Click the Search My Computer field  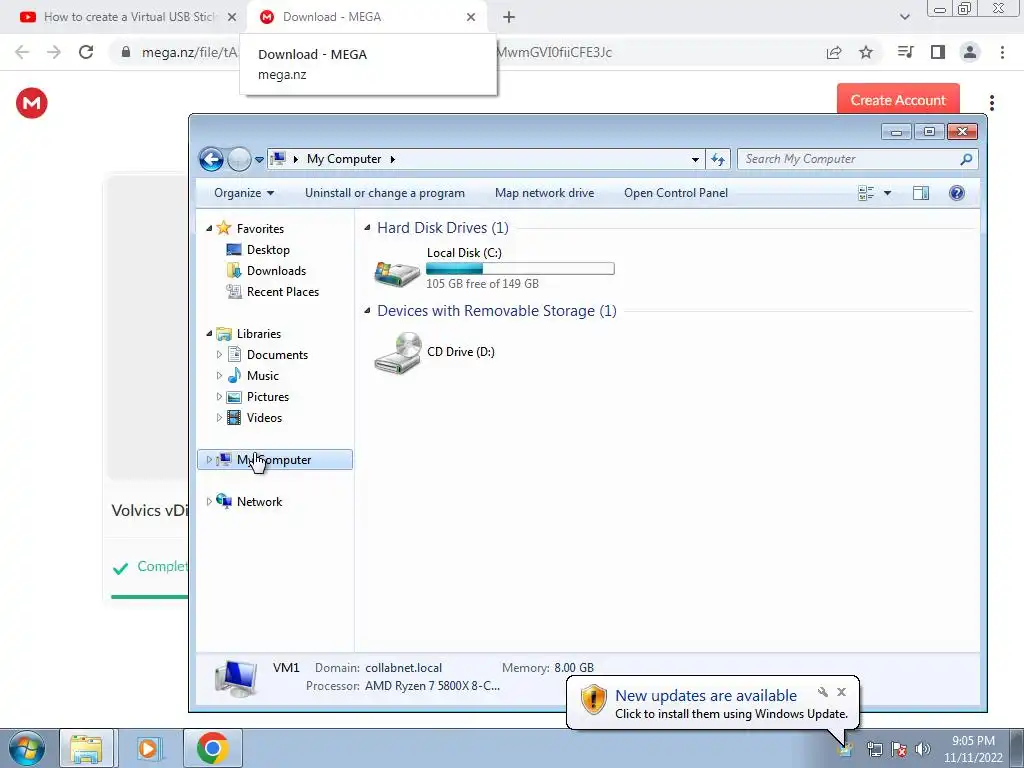click(x=857, y=159)
